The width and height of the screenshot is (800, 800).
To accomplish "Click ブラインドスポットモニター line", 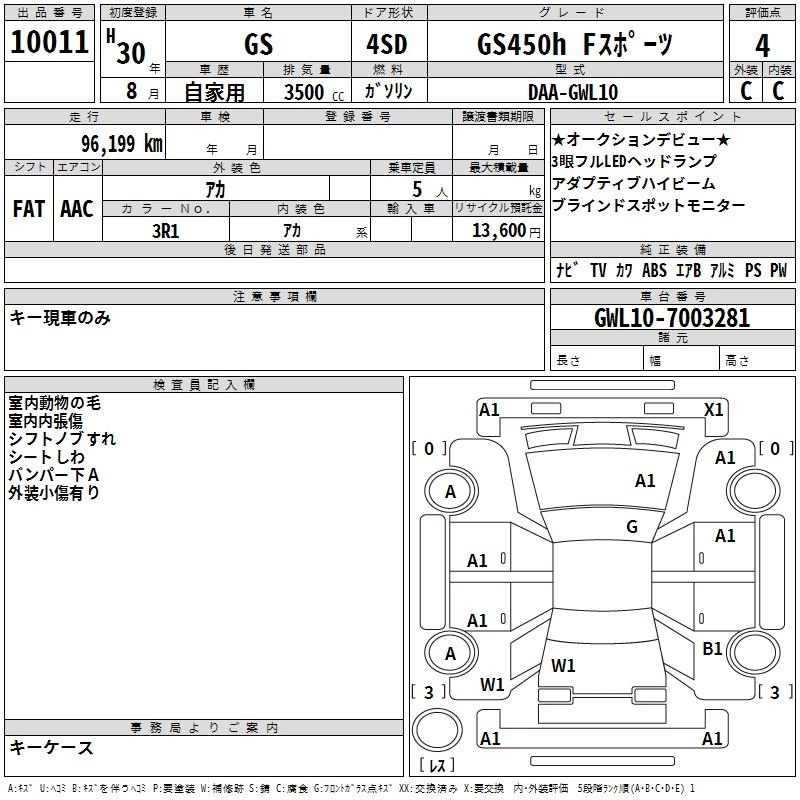I will pyautogui.click(x=648, y=206).
